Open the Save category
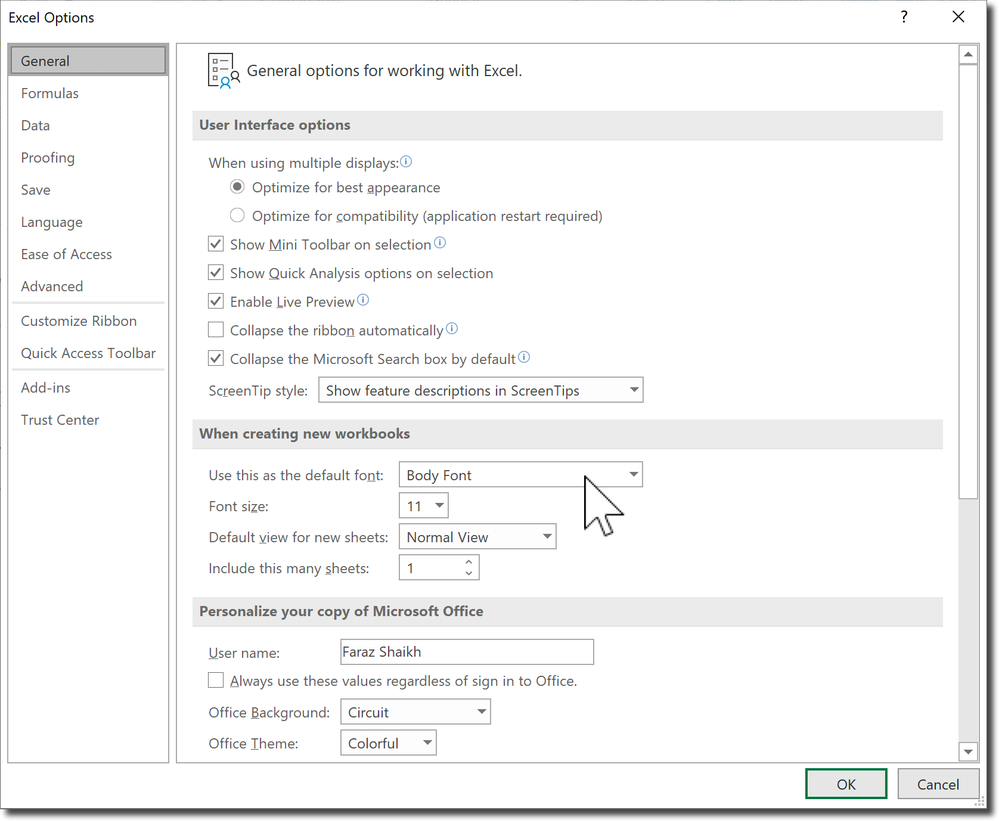999x821 pixels. 88,190
